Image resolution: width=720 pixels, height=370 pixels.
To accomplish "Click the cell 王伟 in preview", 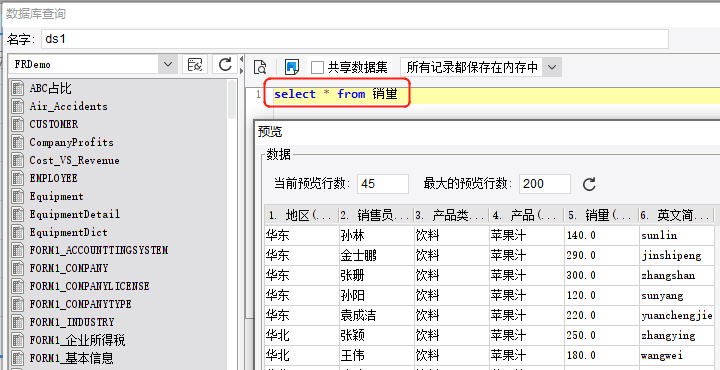I will coord(377,355).
